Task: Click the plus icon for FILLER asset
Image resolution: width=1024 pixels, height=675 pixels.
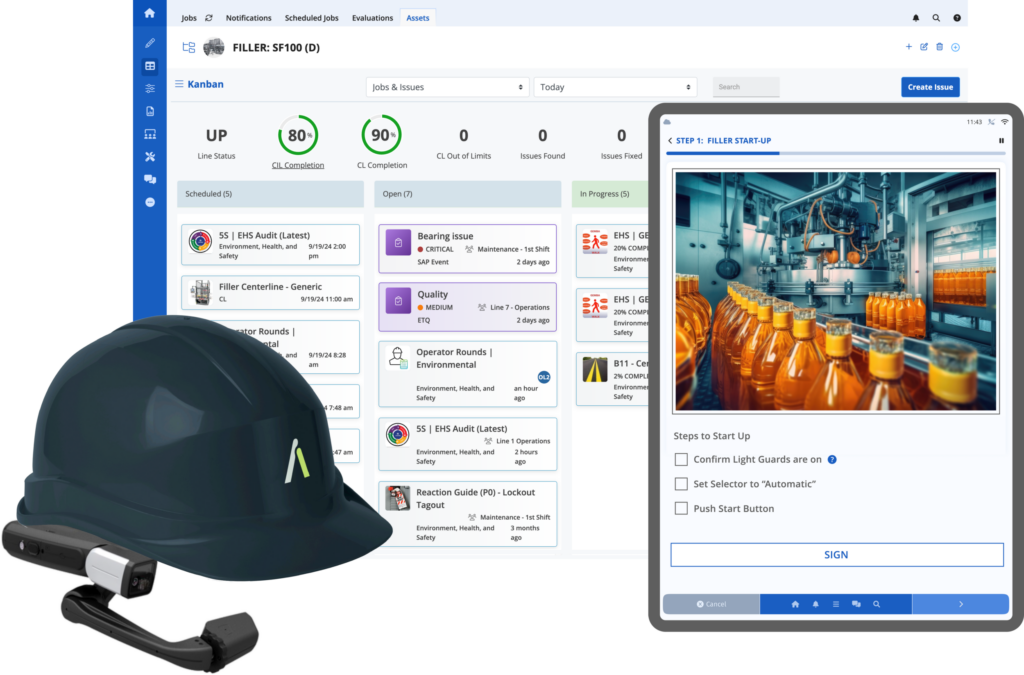Action: (x=908, y=47)
